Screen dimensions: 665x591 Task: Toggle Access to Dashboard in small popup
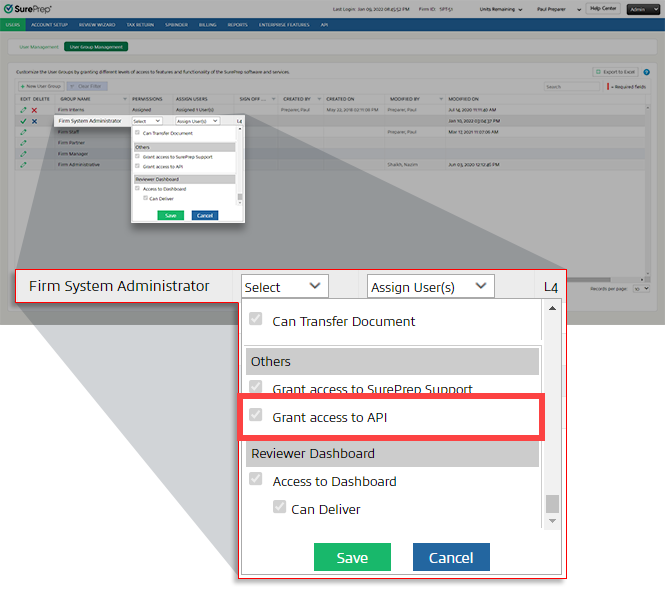(137, 188)
